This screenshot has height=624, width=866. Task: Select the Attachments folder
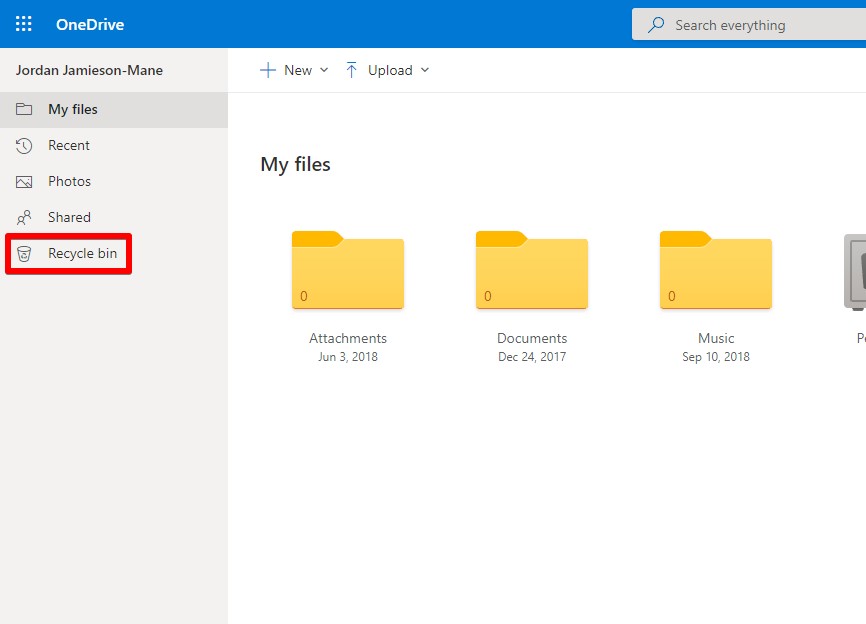[x=347, y=272]
